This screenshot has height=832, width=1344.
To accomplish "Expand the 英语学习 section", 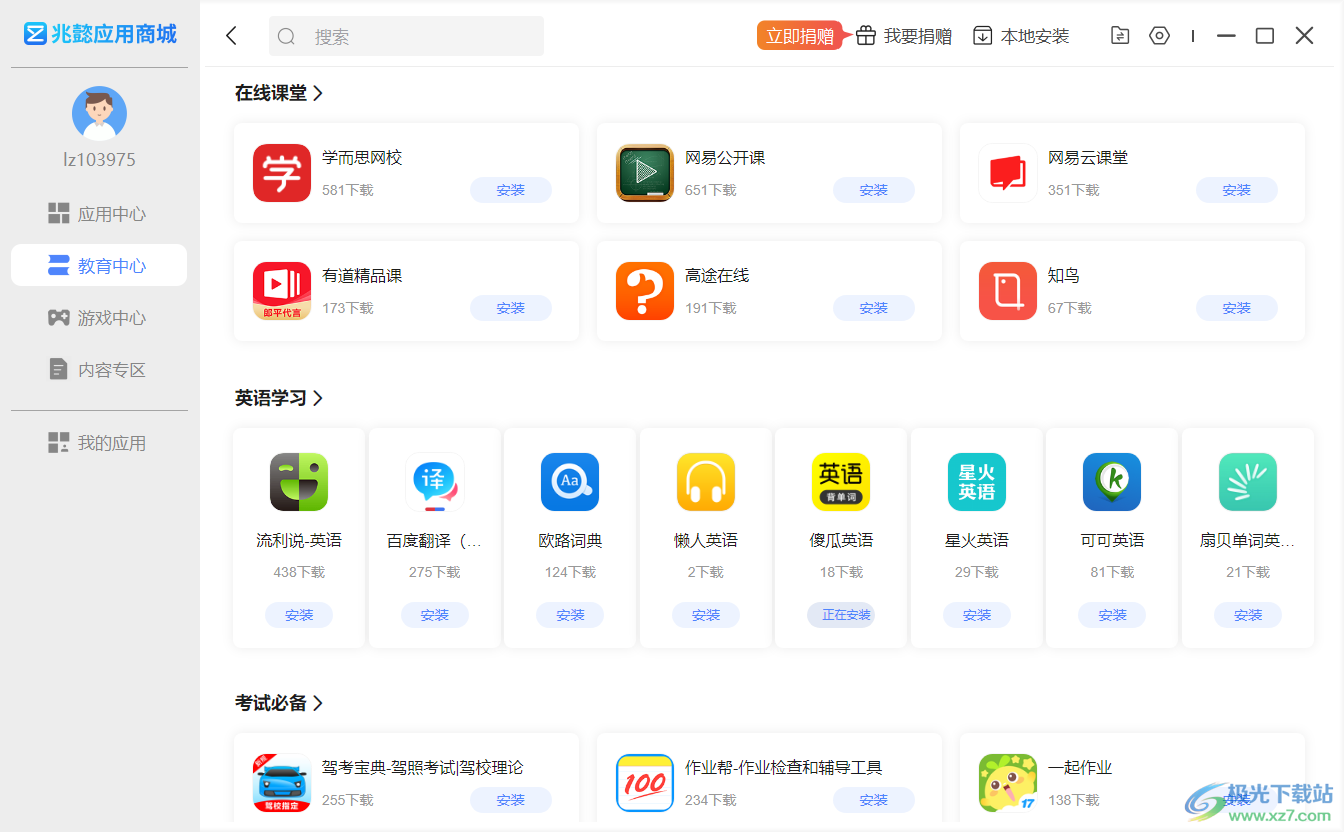I will 279,398.
